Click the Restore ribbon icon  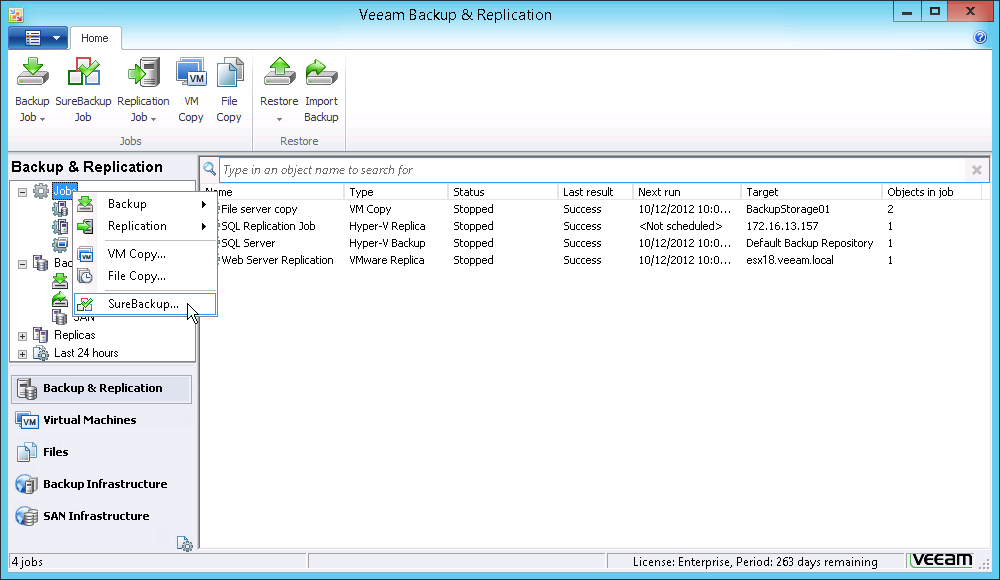tap(279, 72)
